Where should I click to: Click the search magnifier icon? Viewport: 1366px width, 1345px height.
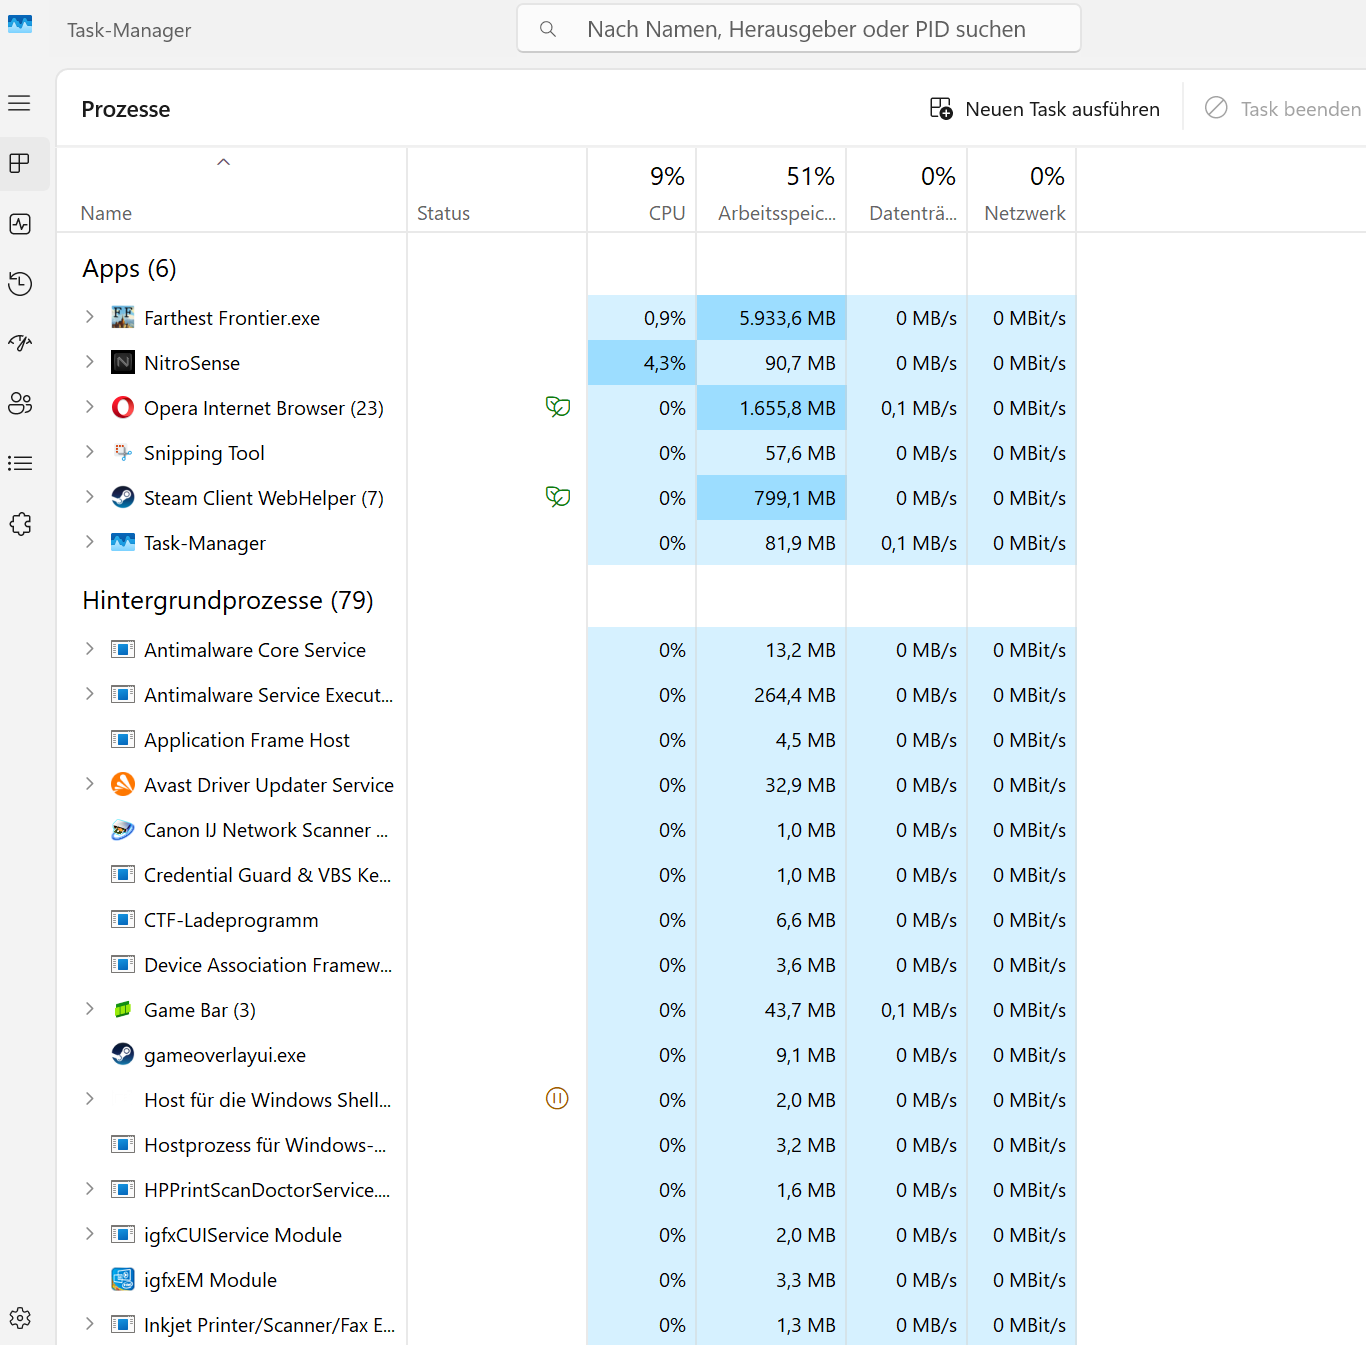pos(548,29)
